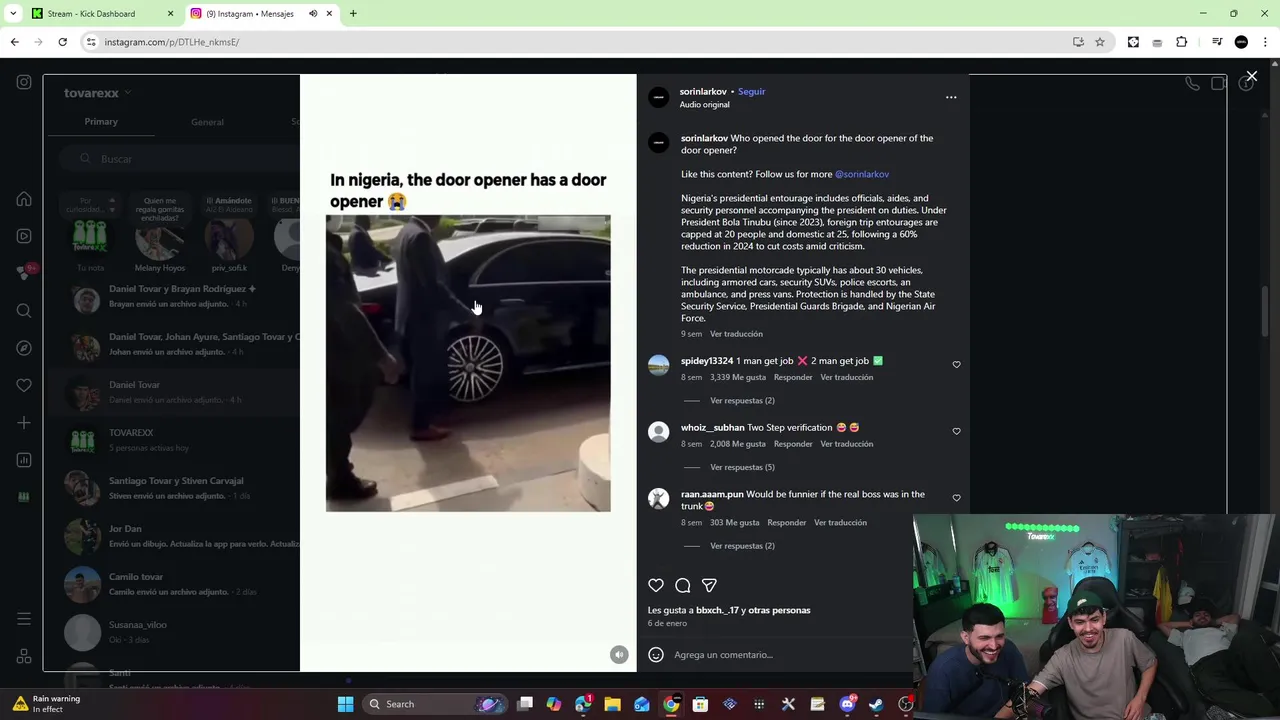Screen dimensions: 1280x720
Task: Open Chrome media controls icon
Action: 1217,42
